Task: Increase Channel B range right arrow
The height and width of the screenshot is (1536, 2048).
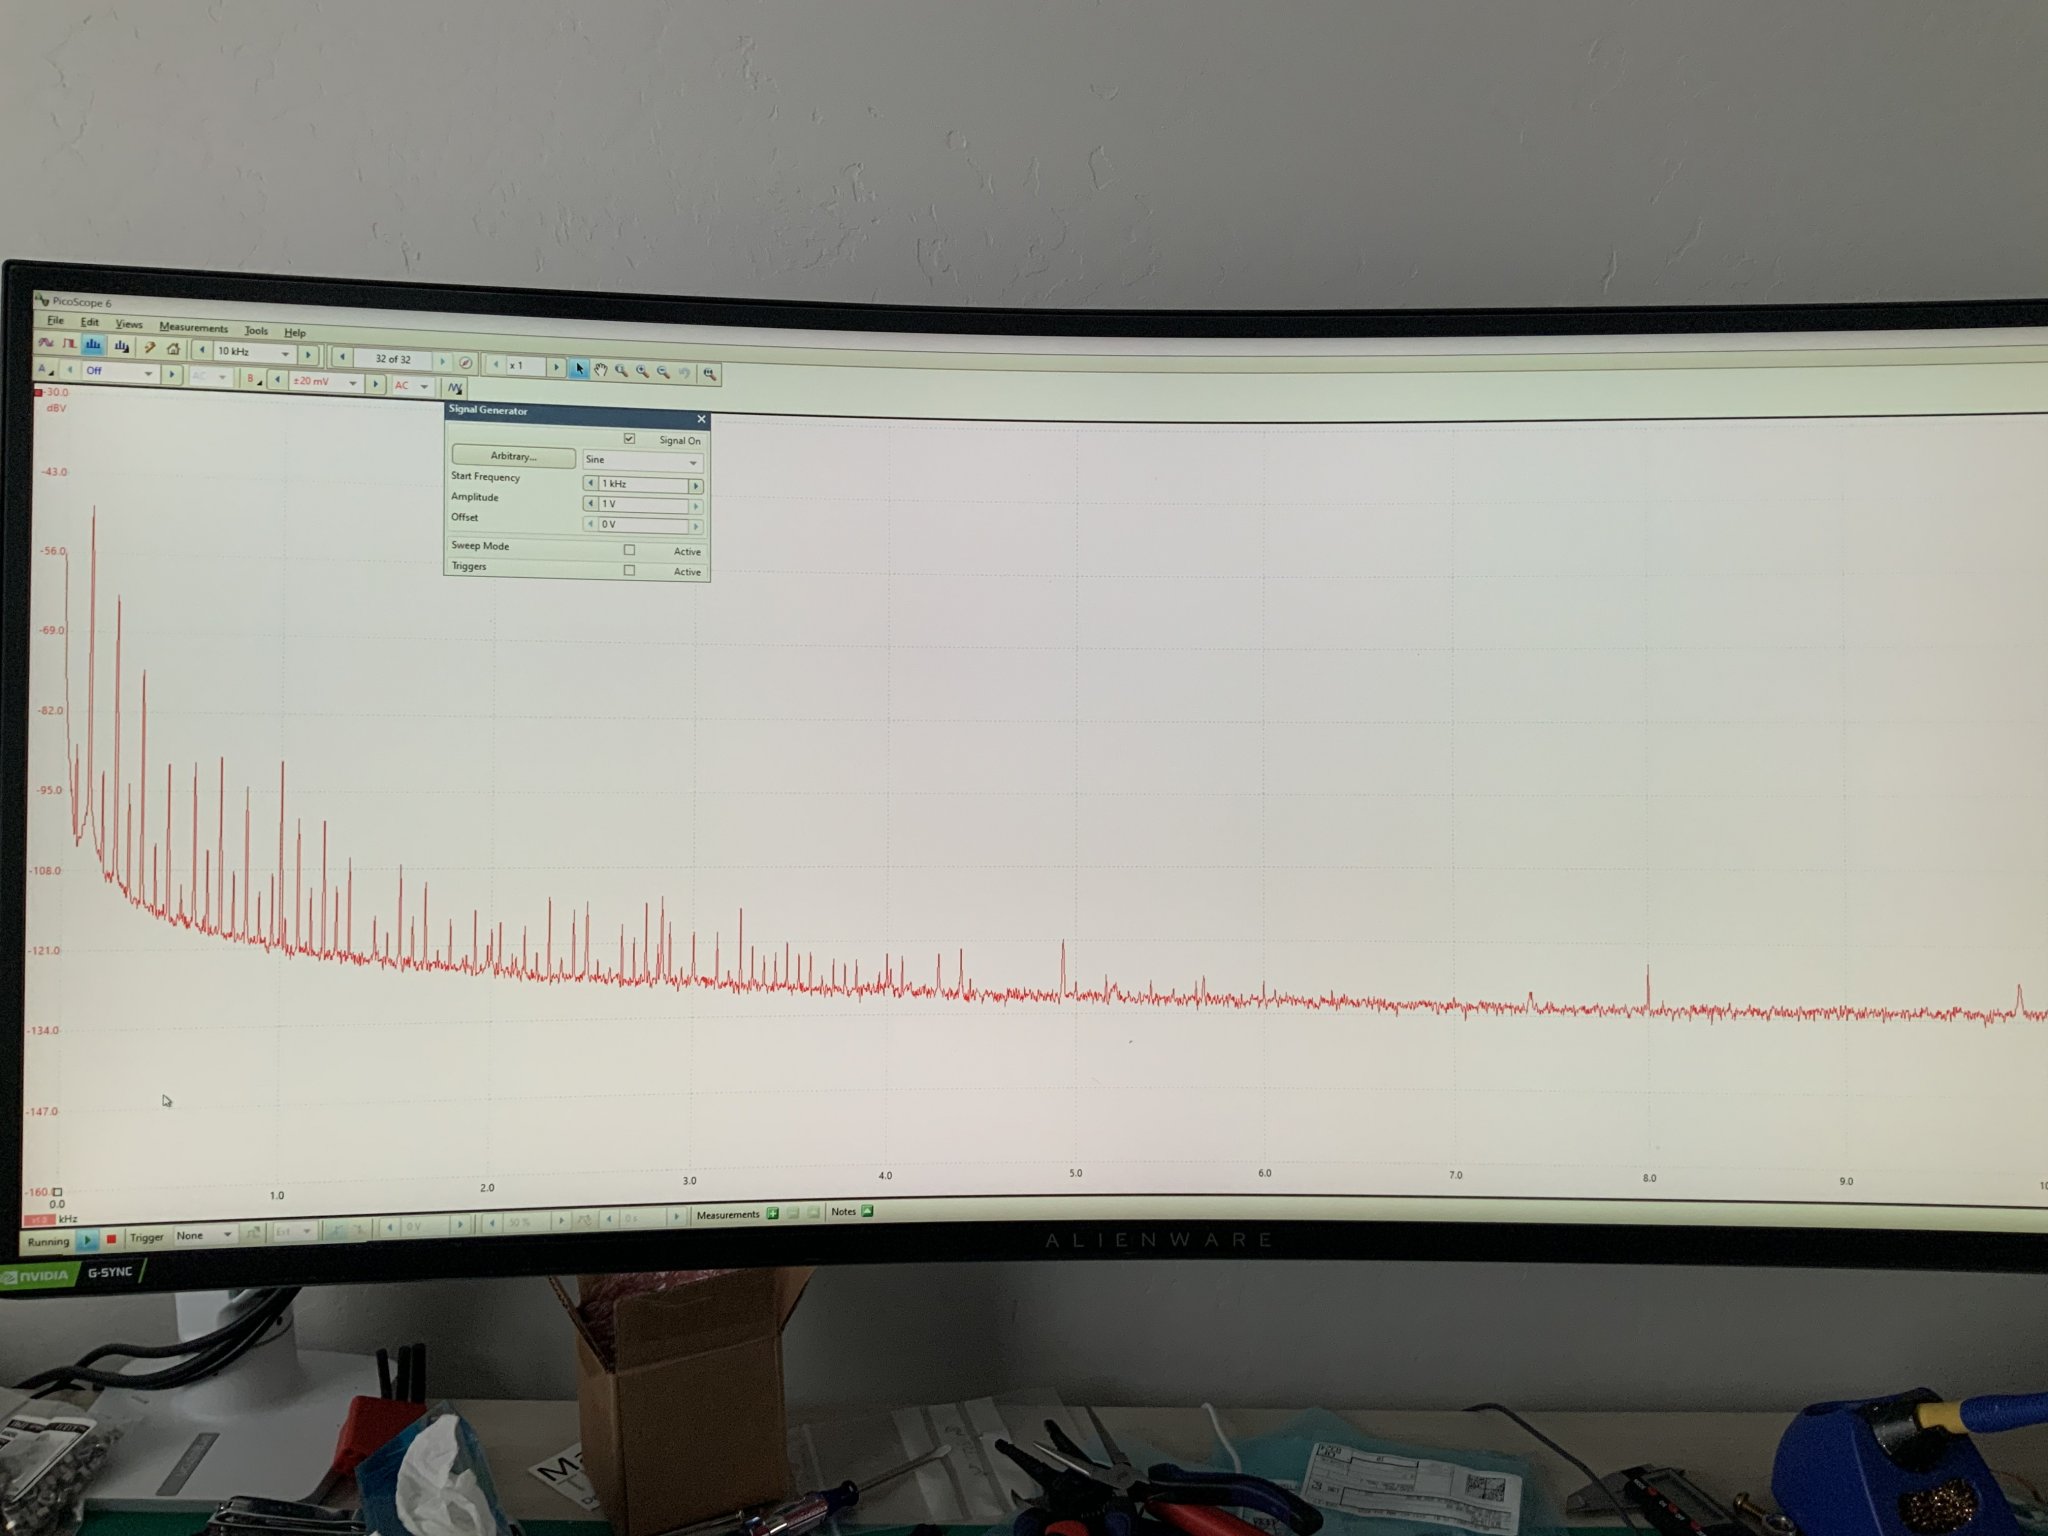Action: pyautogui.click(x=375, y=384)
